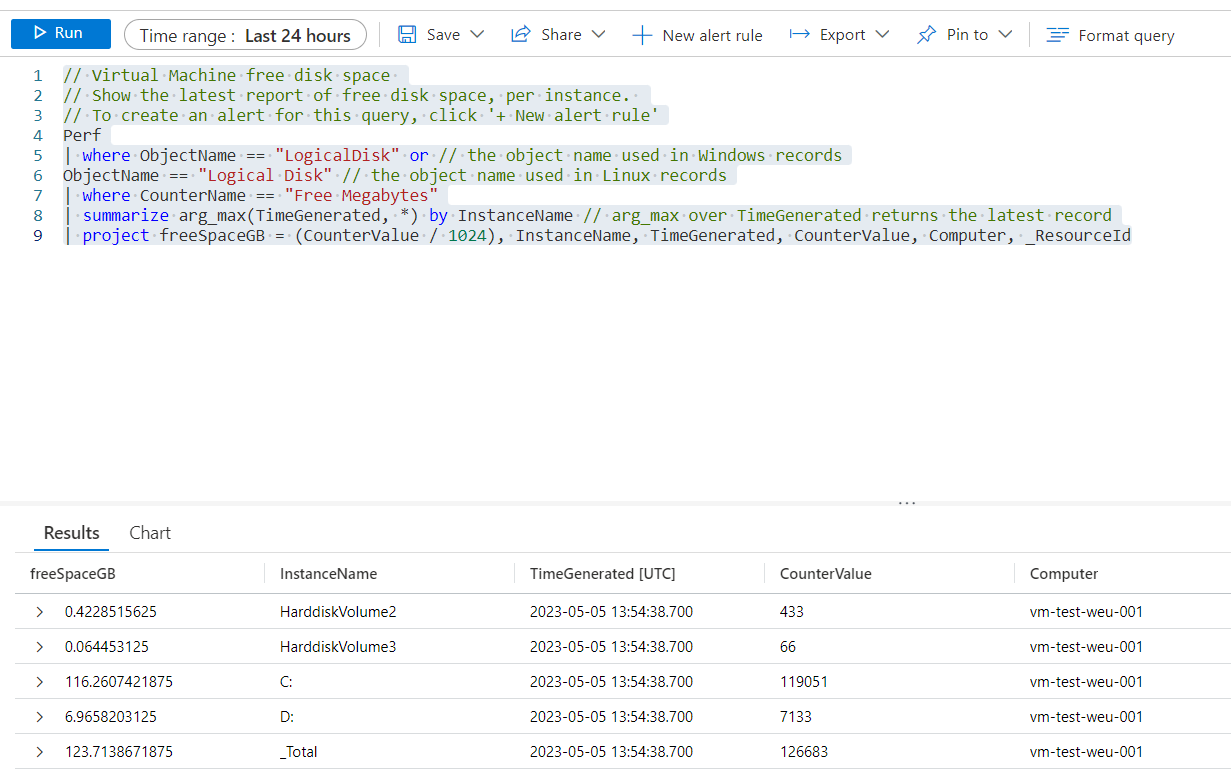Open the Pin to dropdown arrow

click(x=1005, y=34)
